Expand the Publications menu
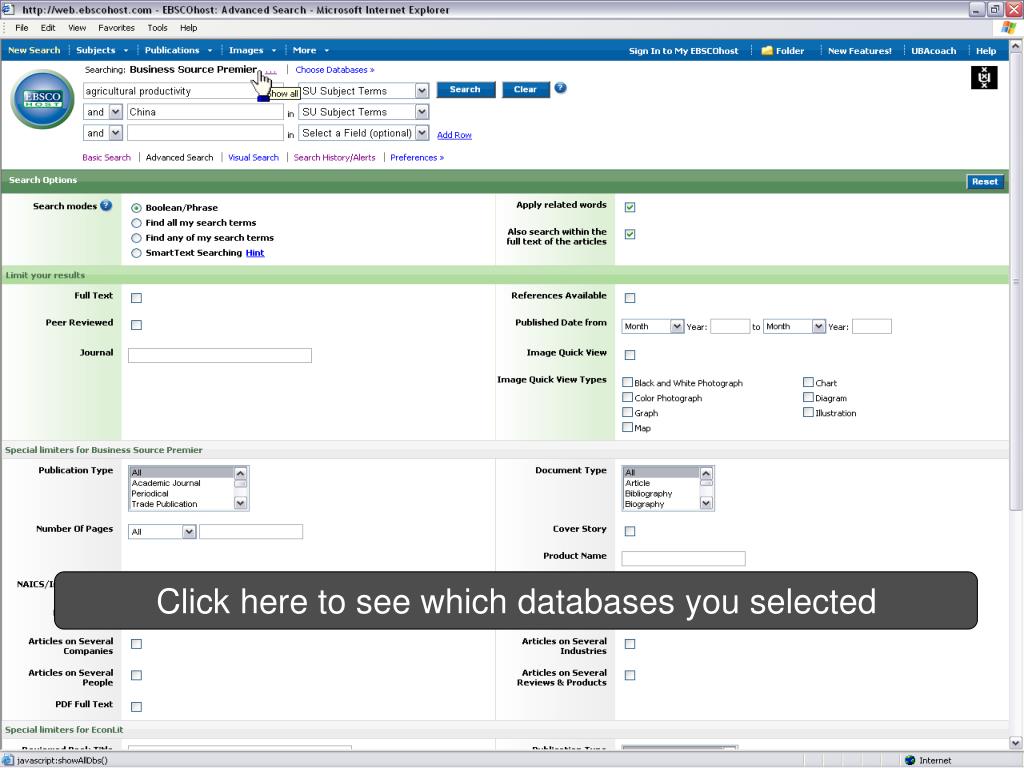This screenshot has height=768, width=1024. point(178,50)
